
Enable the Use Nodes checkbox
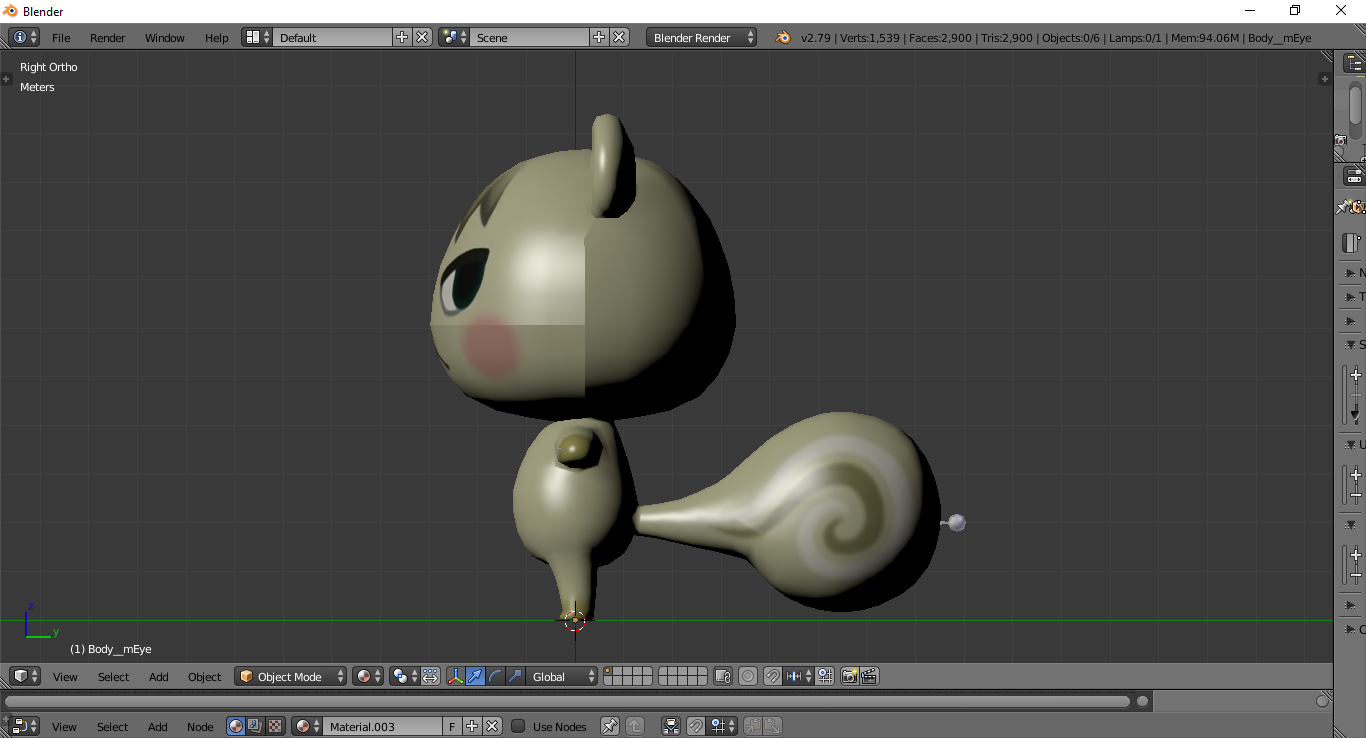click(x=518, y=727)
